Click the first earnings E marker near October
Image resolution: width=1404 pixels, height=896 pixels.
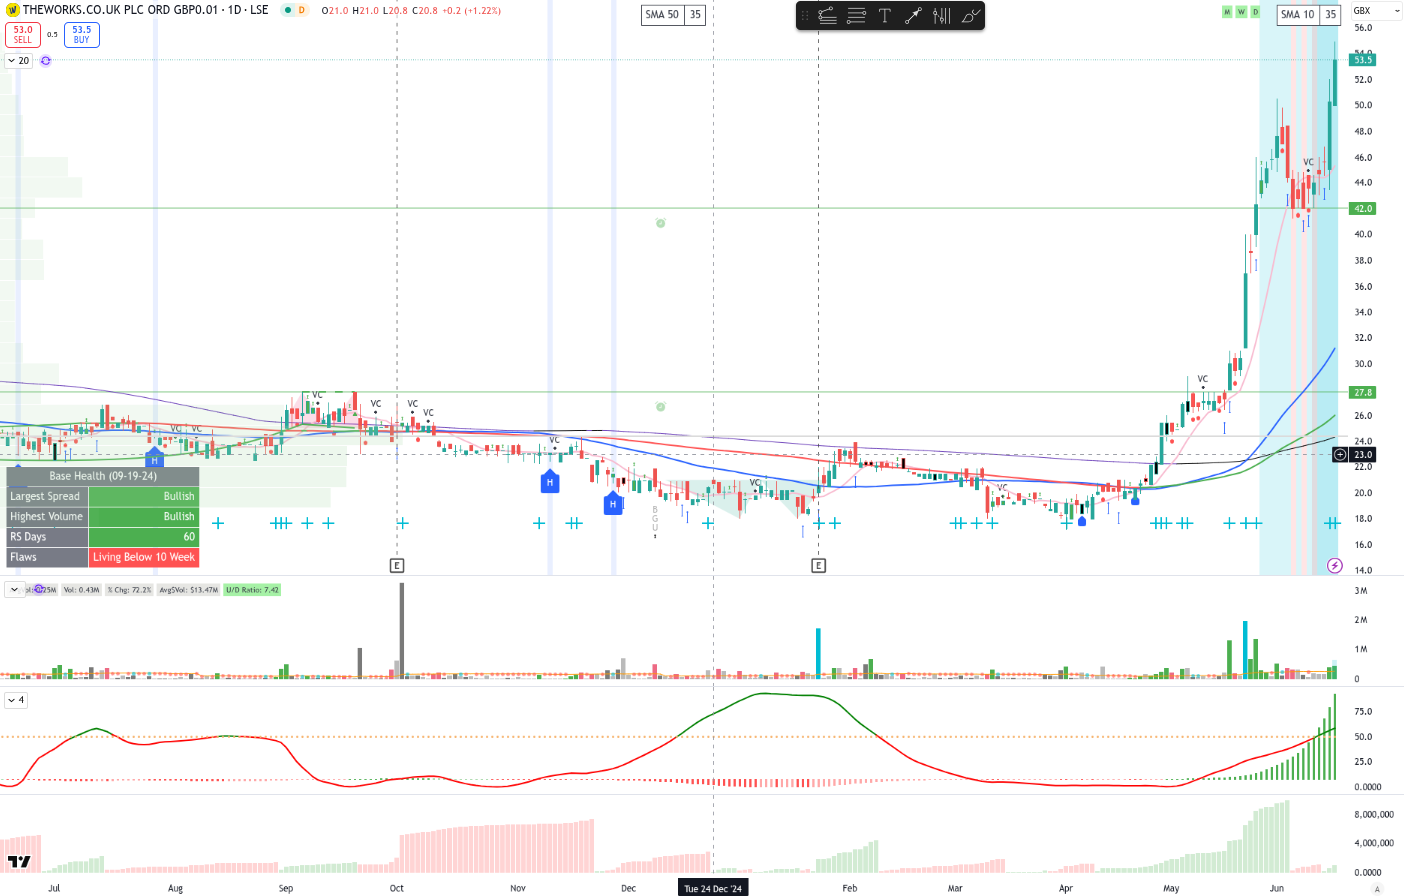click(x=397, y=566)
